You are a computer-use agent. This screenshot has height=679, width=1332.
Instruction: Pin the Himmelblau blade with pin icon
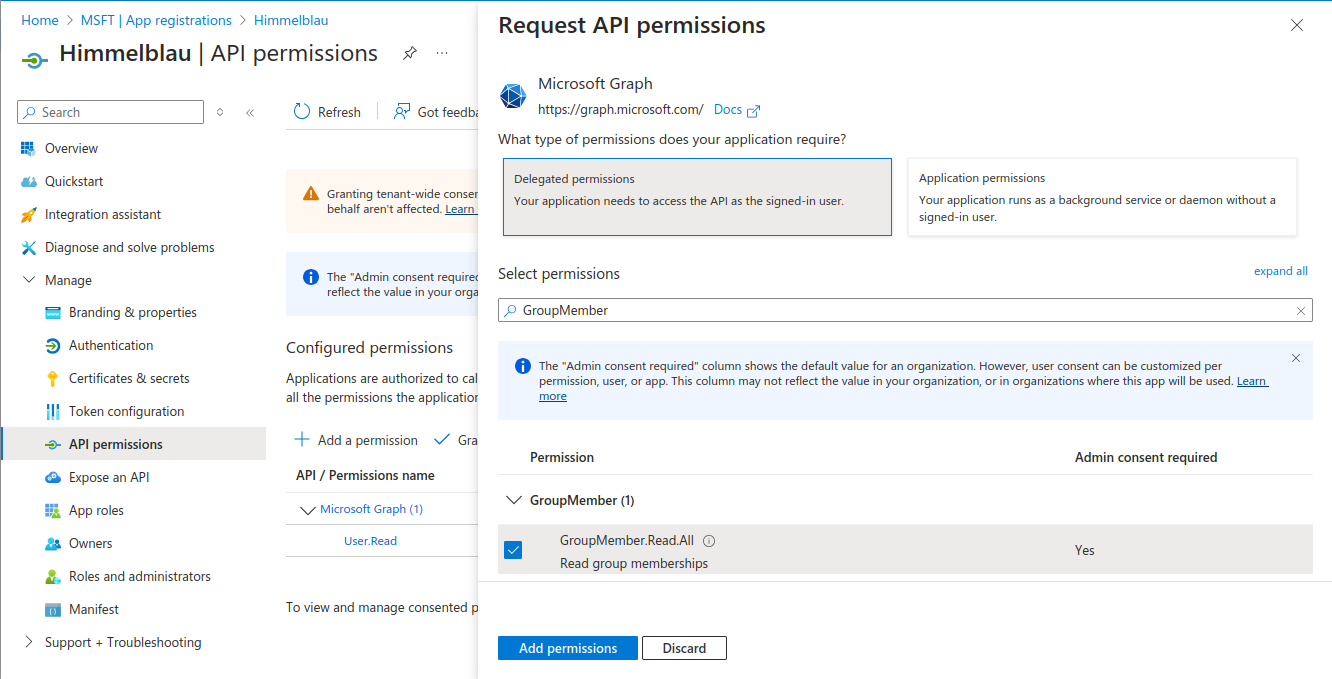click(410, 53)
